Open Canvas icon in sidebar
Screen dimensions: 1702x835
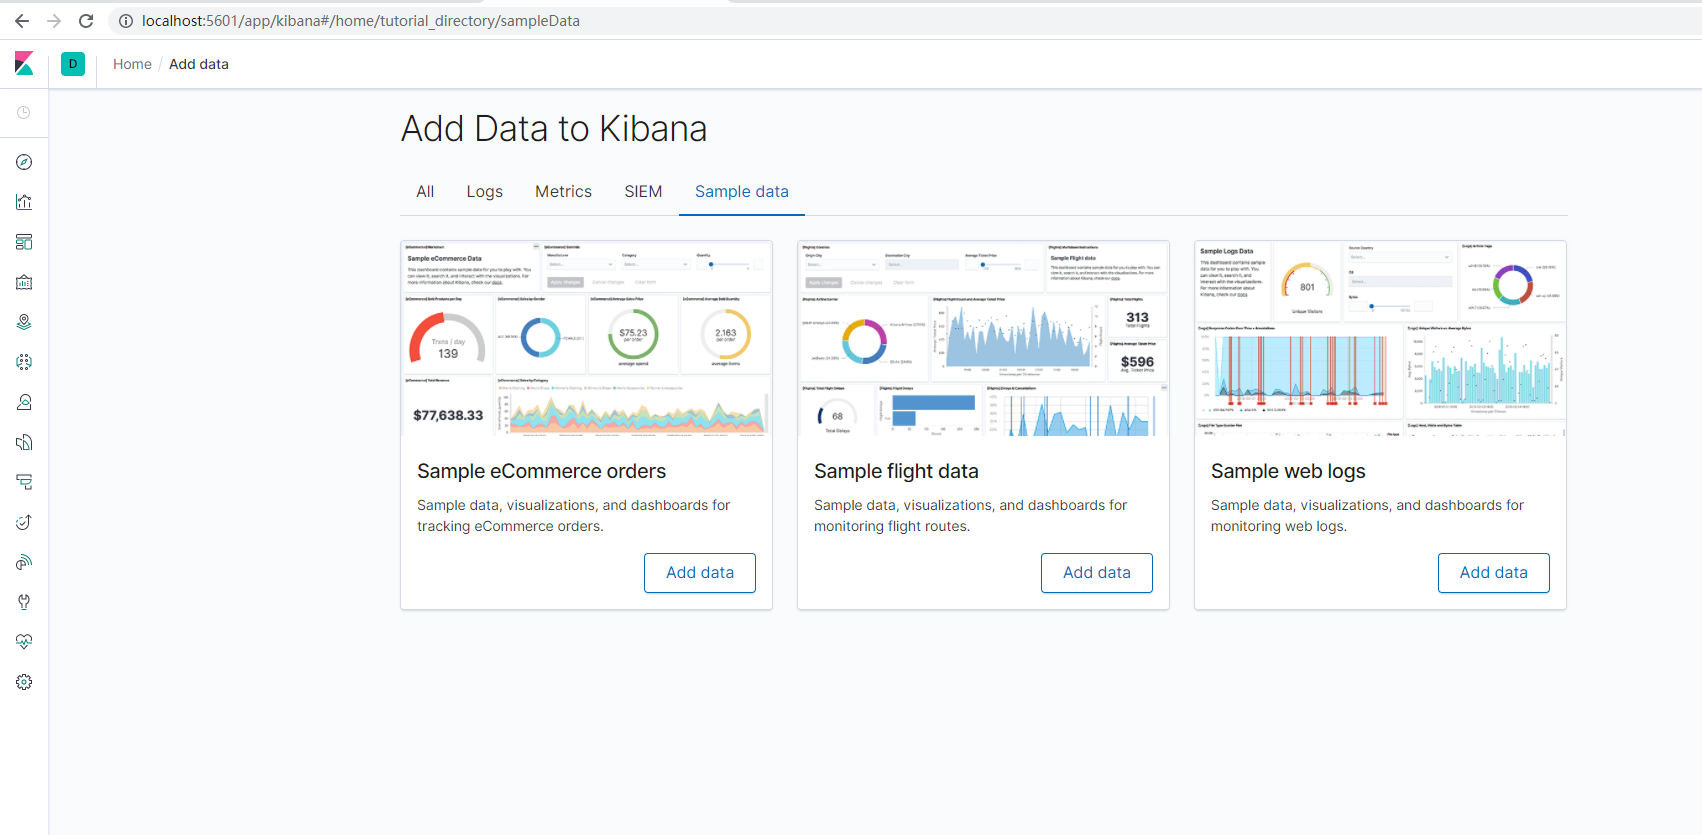coord(24,282)
